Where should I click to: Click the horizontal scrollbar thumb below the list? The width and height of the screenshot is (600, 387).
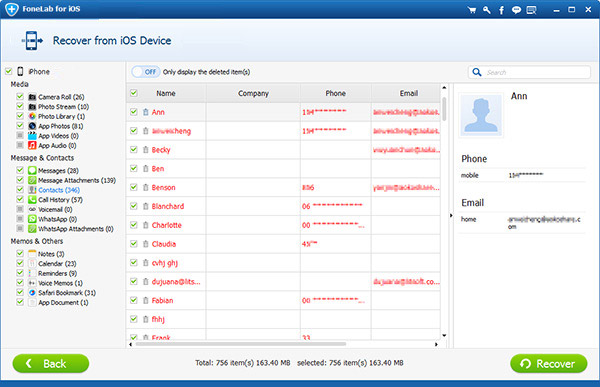tap(240, 344)
